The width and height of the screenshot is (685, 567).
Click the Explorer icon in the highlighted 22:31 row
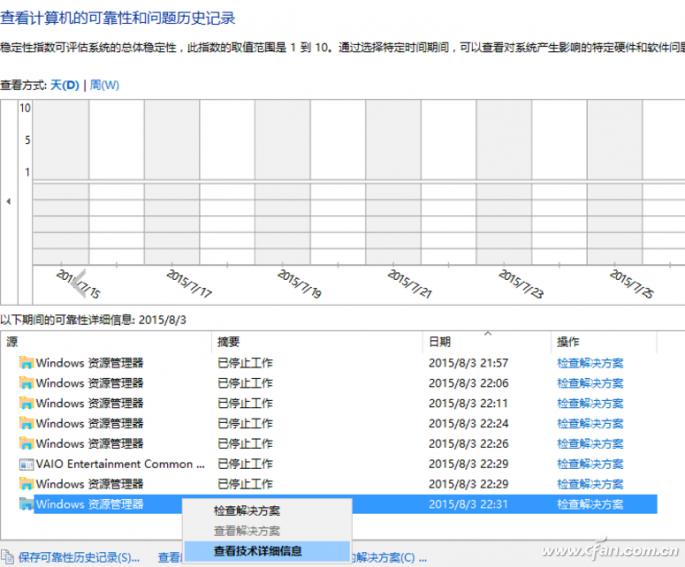[x=27, y=504]
